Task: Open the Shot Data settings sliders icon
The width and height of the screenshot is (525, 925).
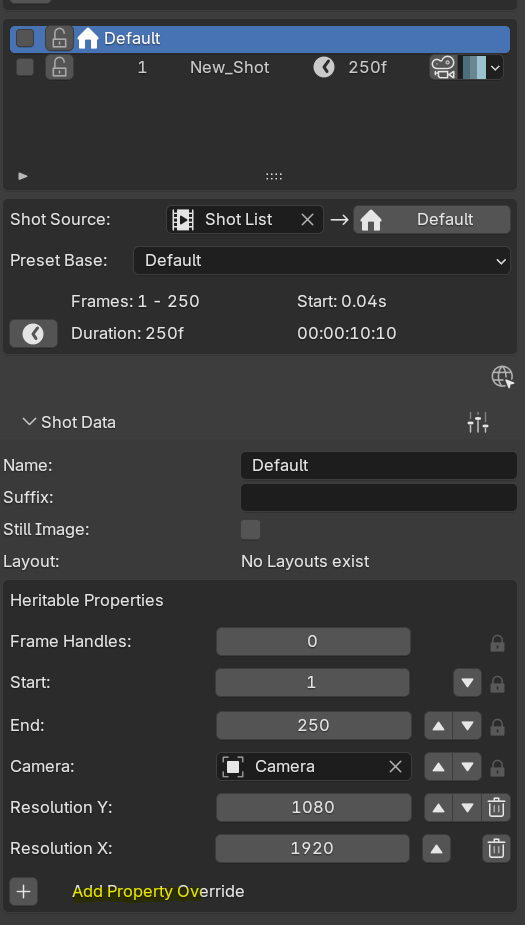Action: pyautogui.click(x=478, y=422)
